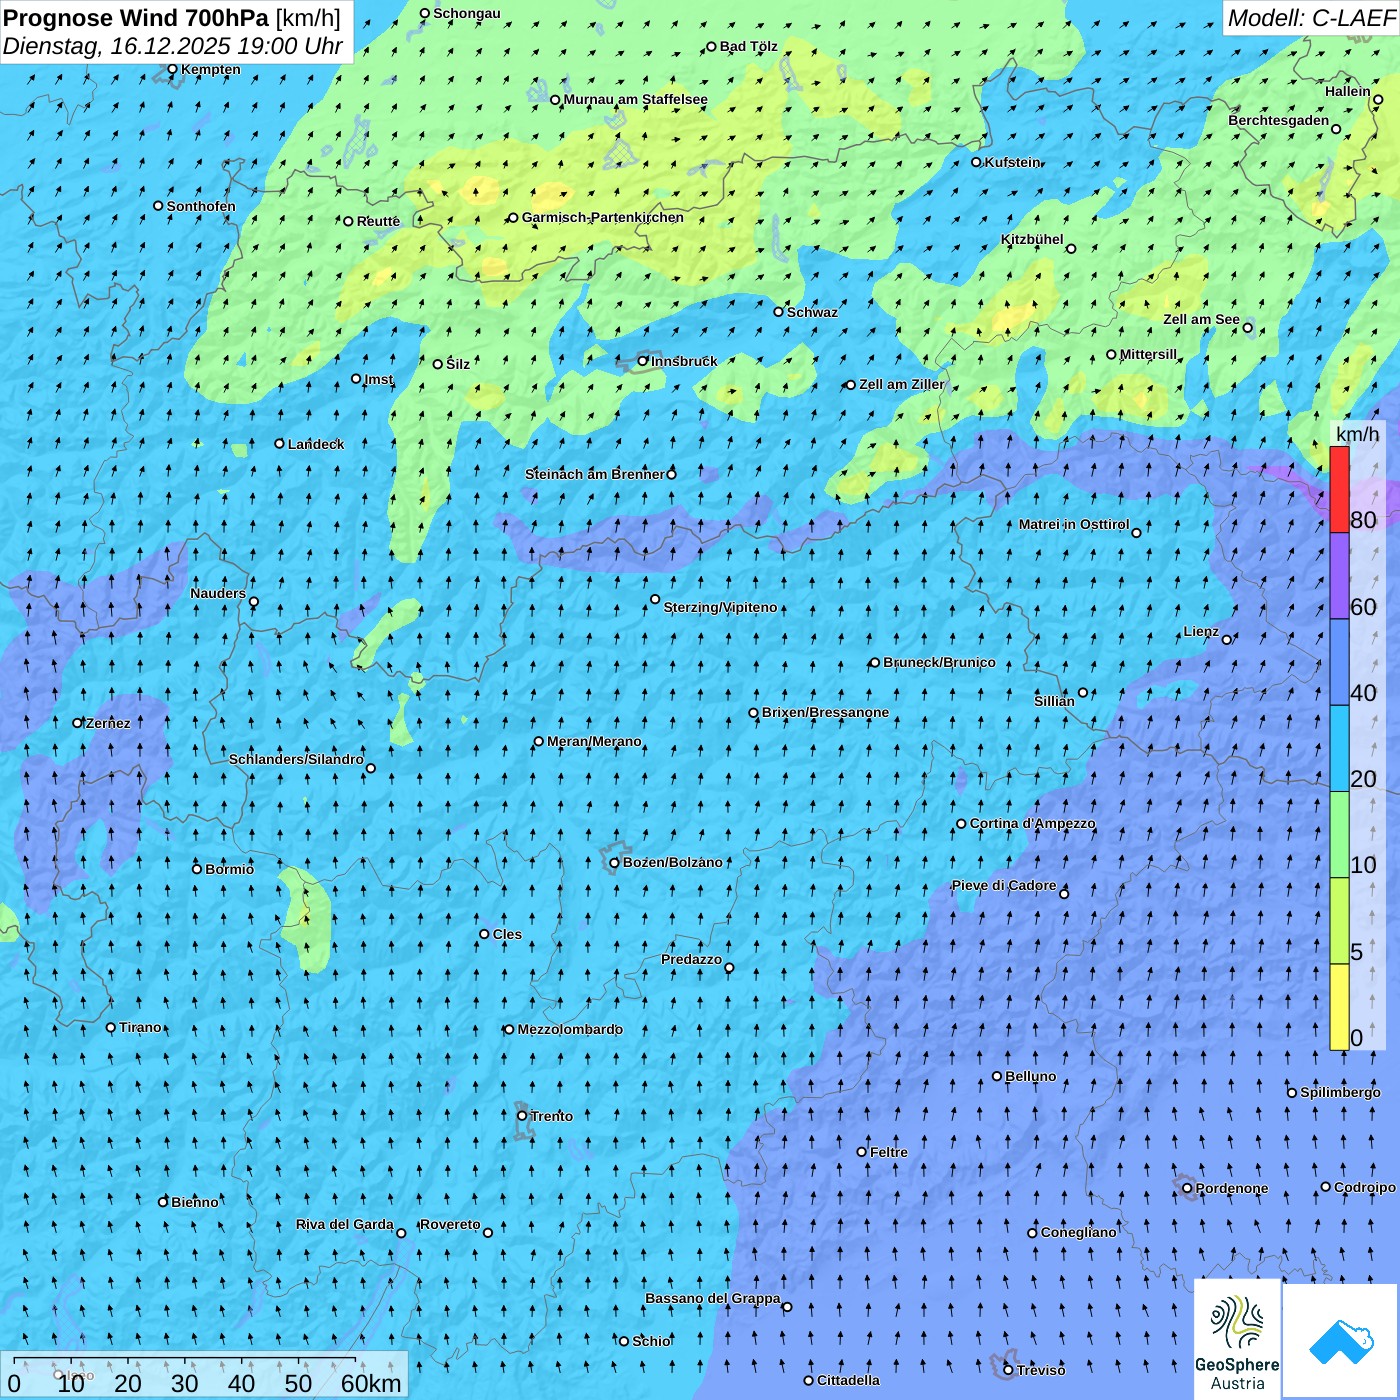Click the 60km scale bar label
This screenshot has width=1400, height=1400.
371,1383
